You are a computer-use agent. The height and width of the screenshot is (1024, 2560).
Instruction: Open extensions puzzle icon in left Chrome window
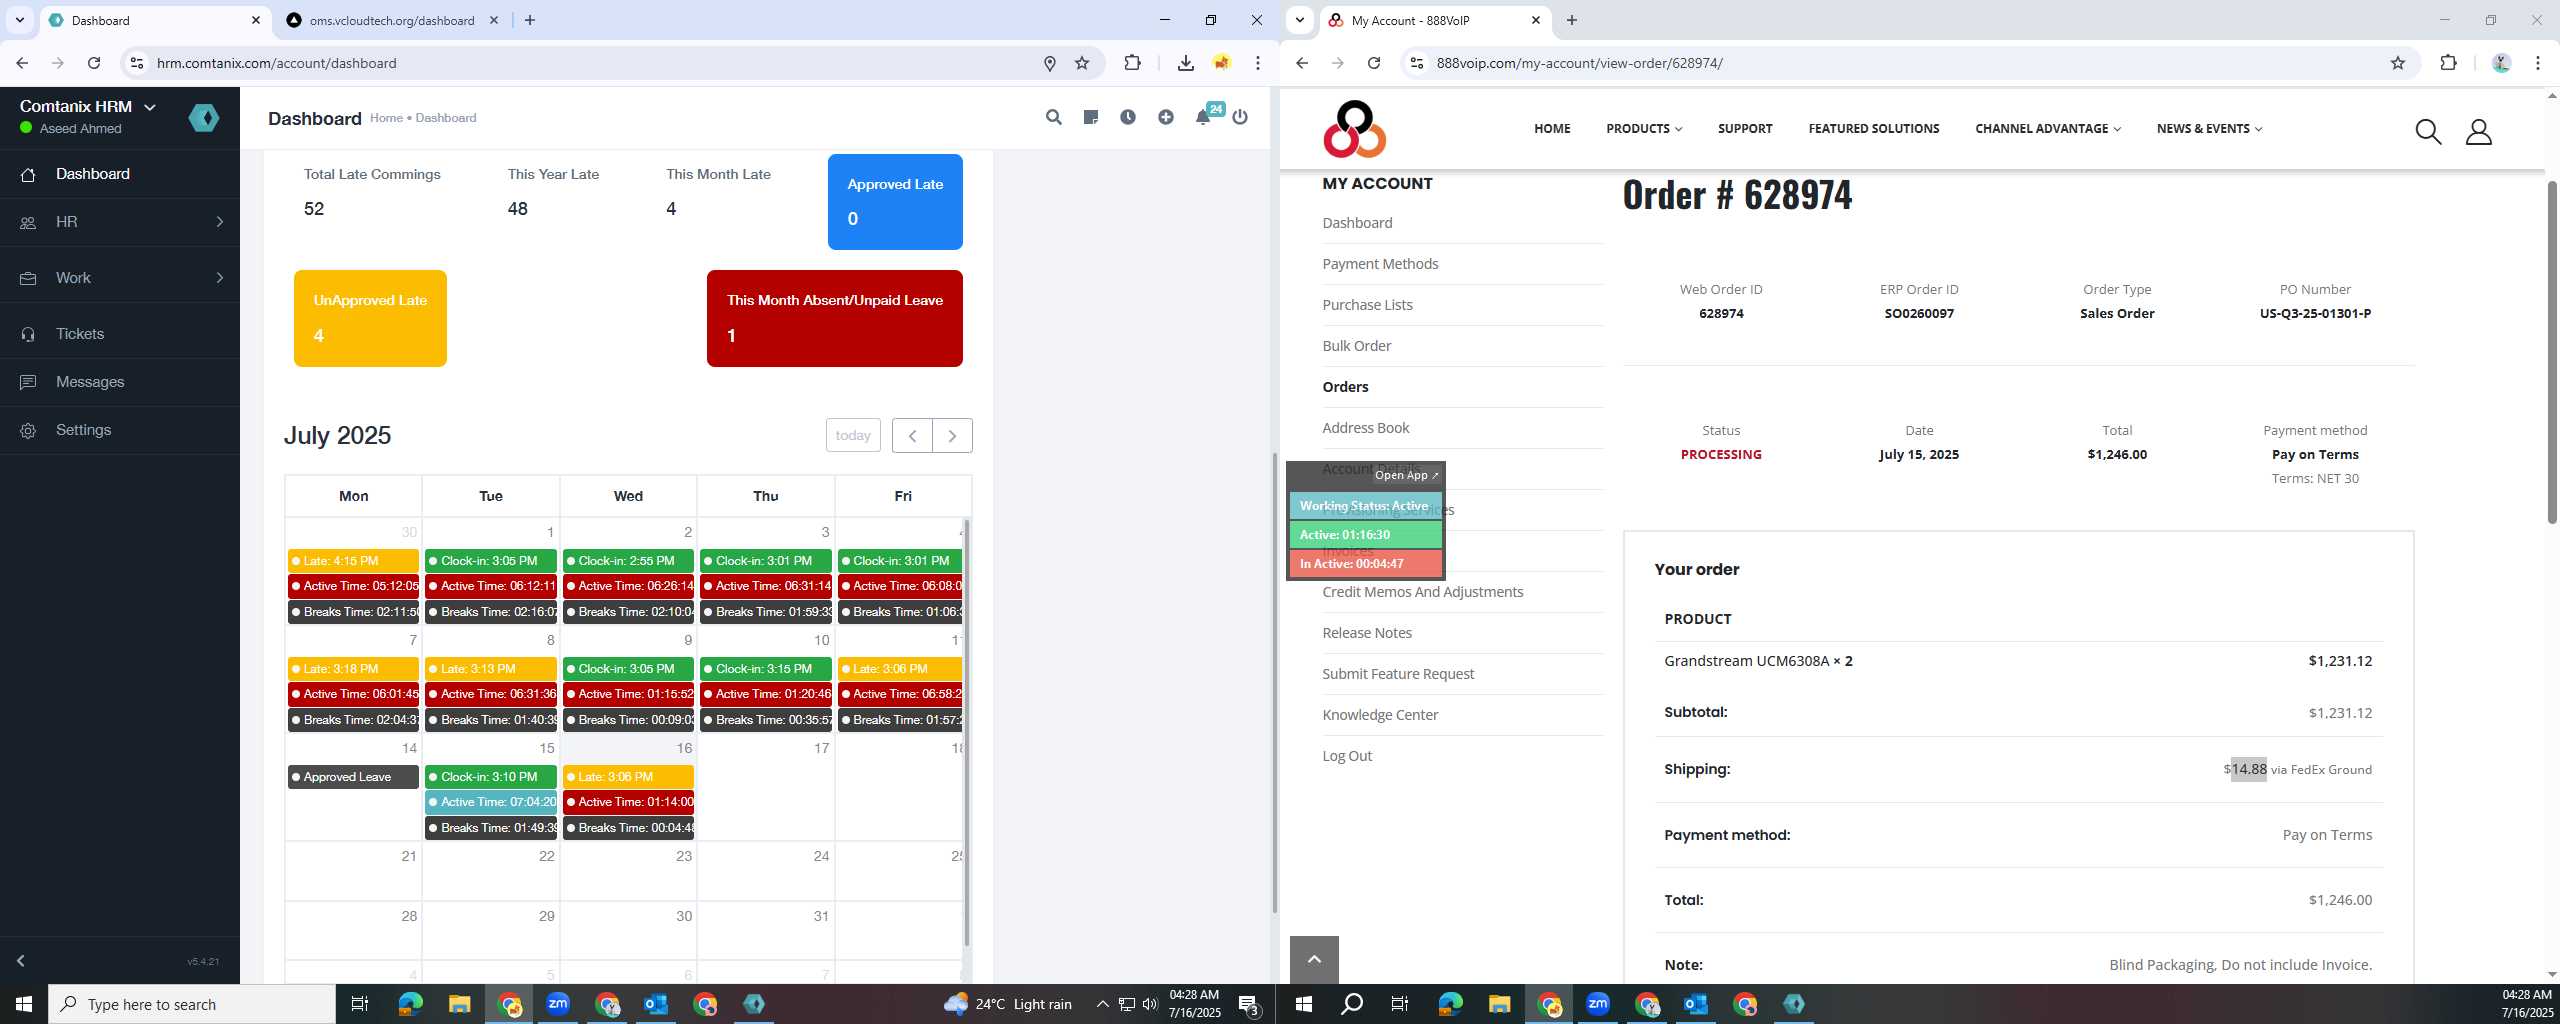[1132, 63]
